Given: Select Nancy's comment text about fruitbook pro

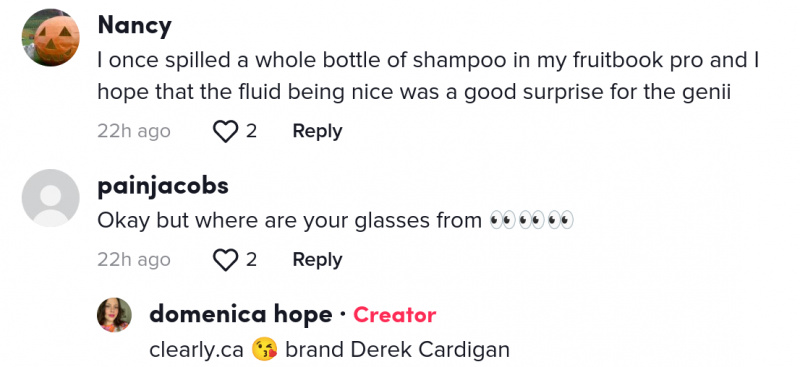Looking at the screenshot, I should click(429, 77).
